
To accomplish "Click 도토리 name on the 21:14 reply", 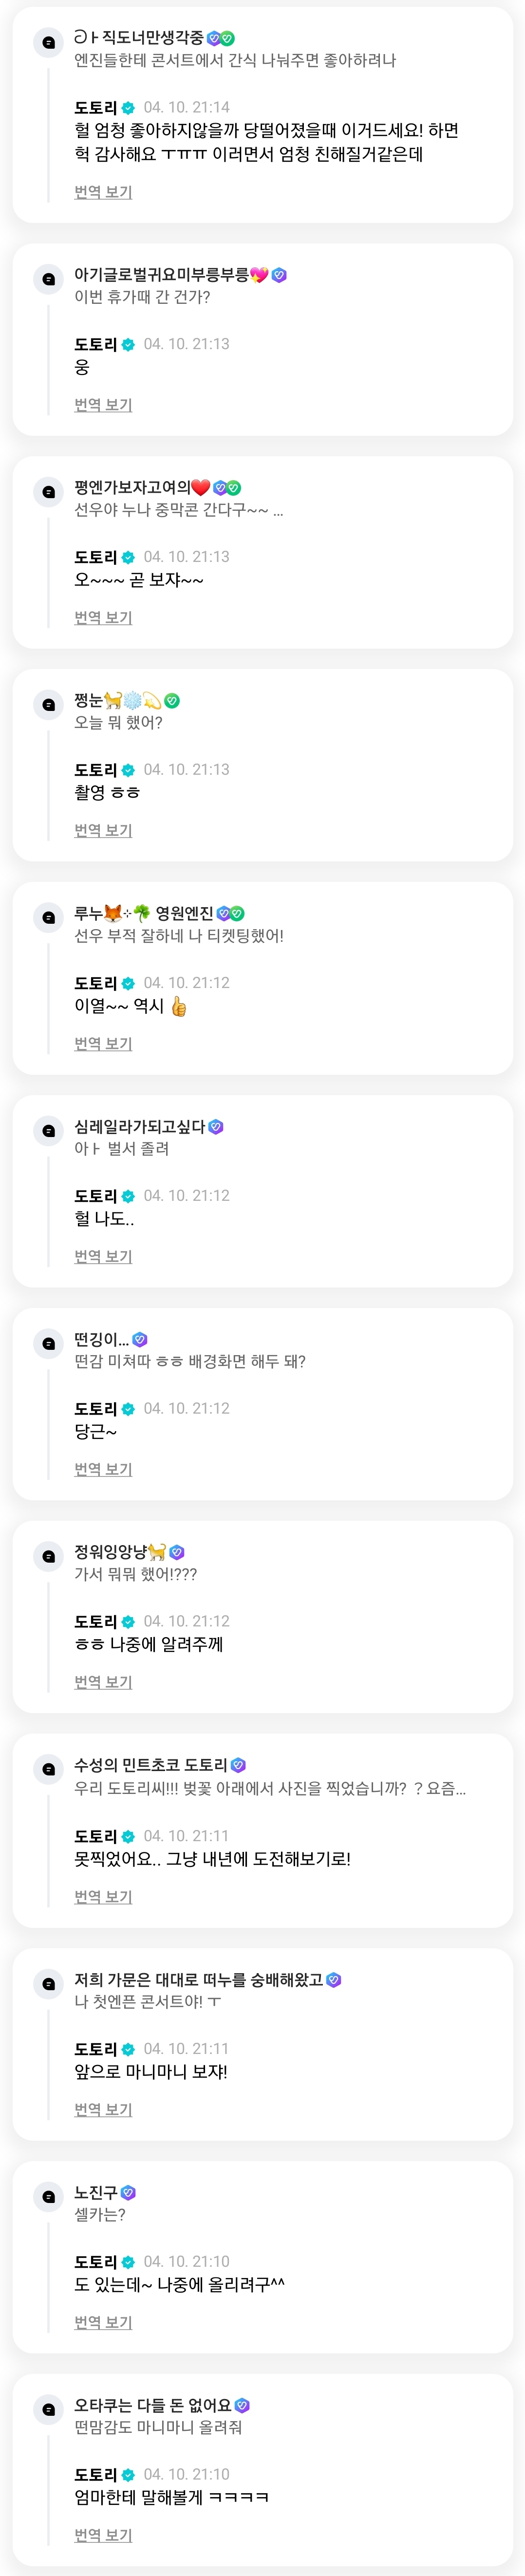I will click(x=95, y=108).
